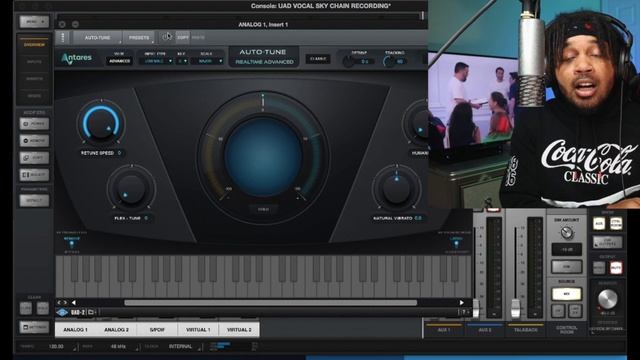640x360 pixels.
Task: Click the Default parameters button
Action: [34, 200]
